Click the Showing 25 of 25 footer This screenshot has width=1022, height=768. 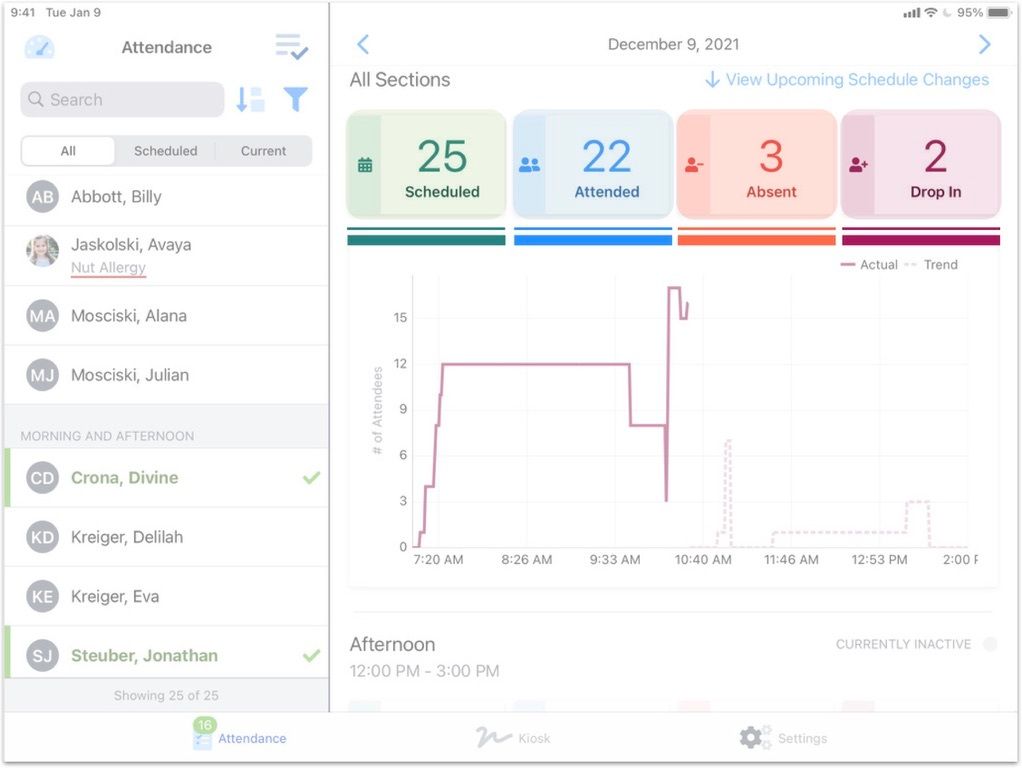pyautogui.click(x=166, y=696)
